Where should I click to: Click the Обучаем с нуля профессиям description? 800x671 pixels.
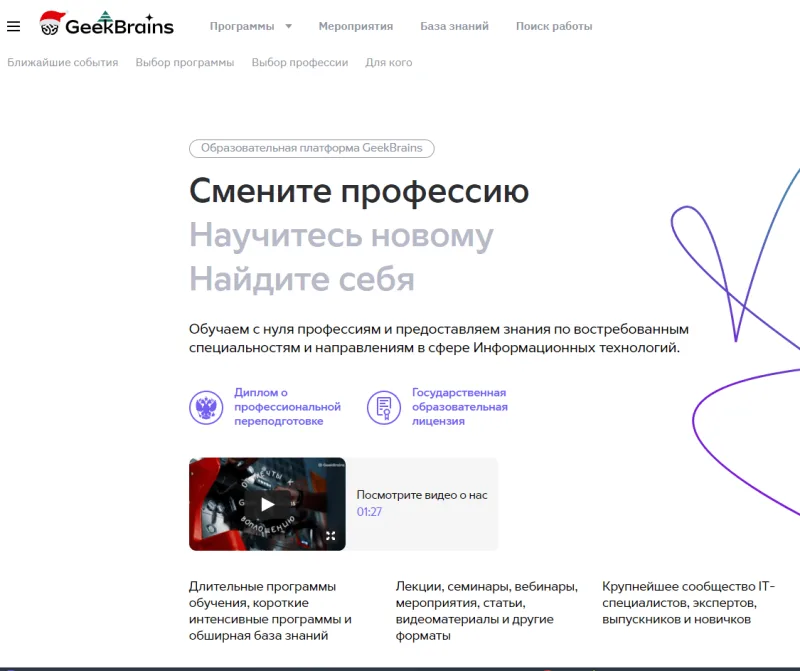point(439,338)
